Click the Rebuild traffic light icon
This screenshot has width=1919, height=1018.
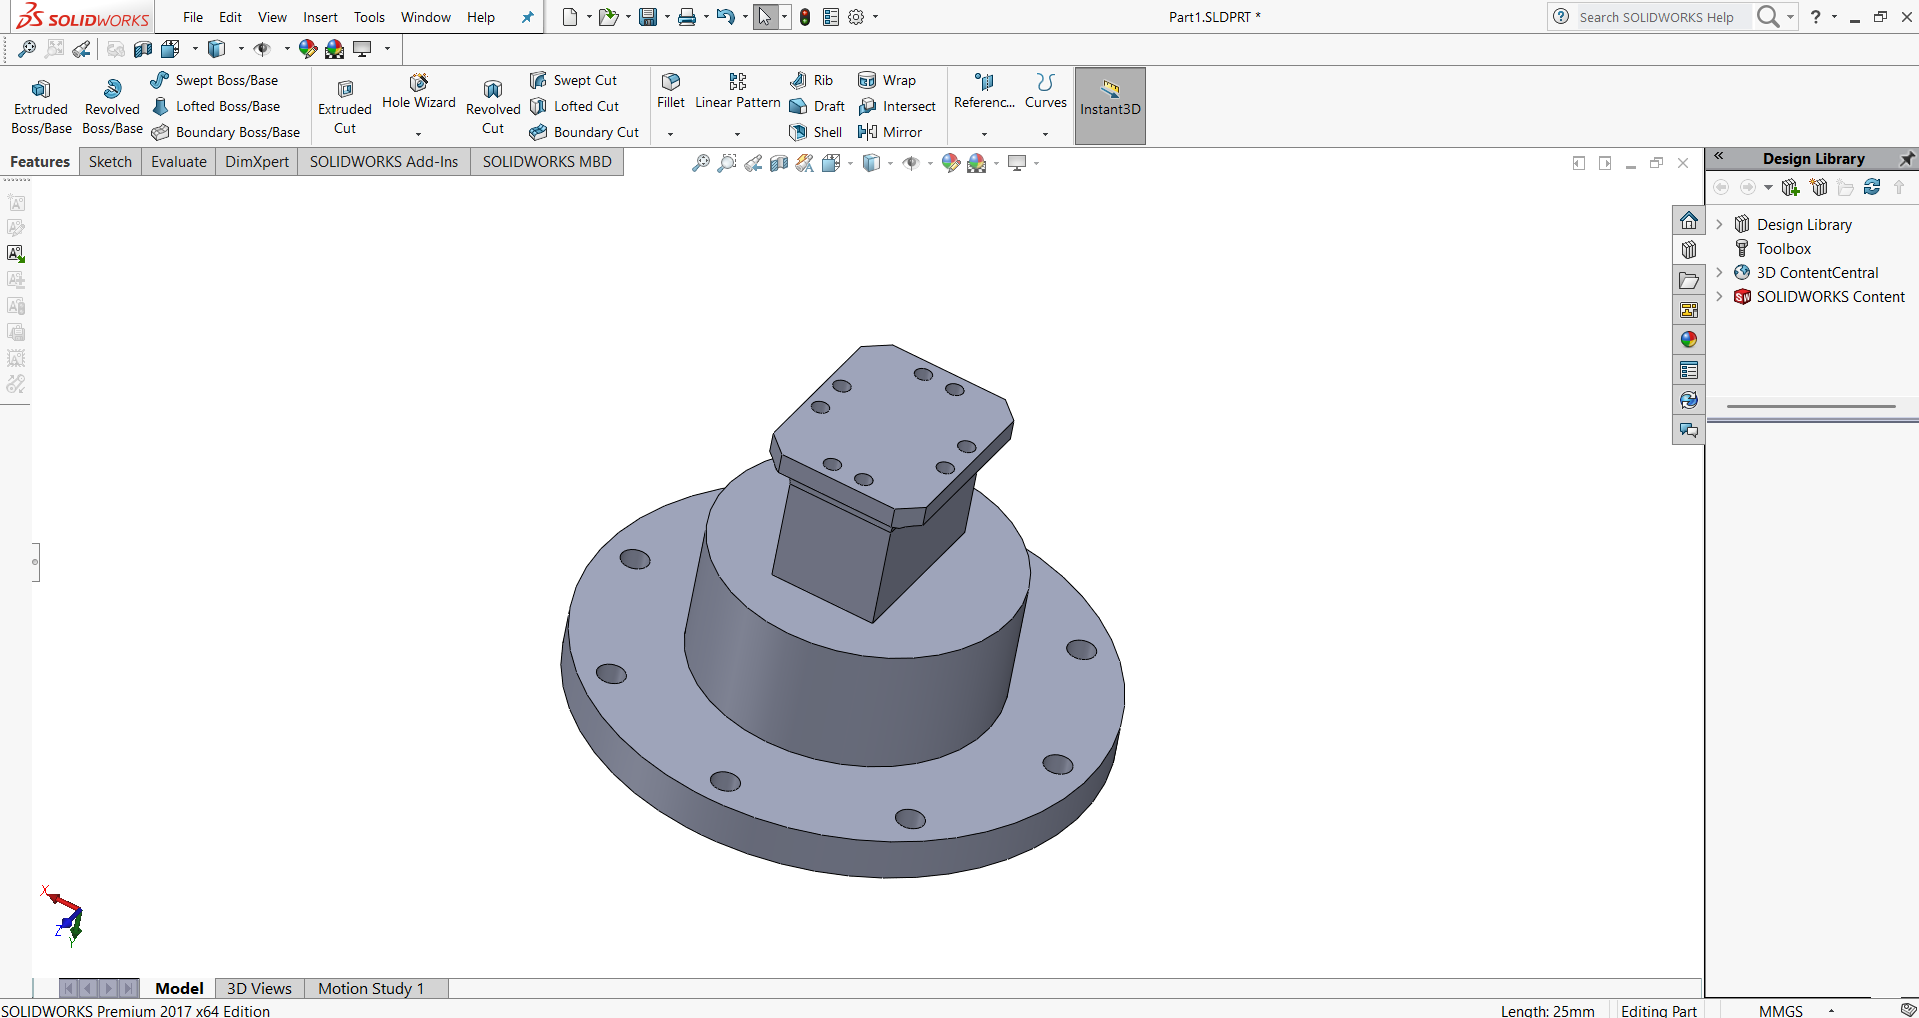[x=805, y=17]
